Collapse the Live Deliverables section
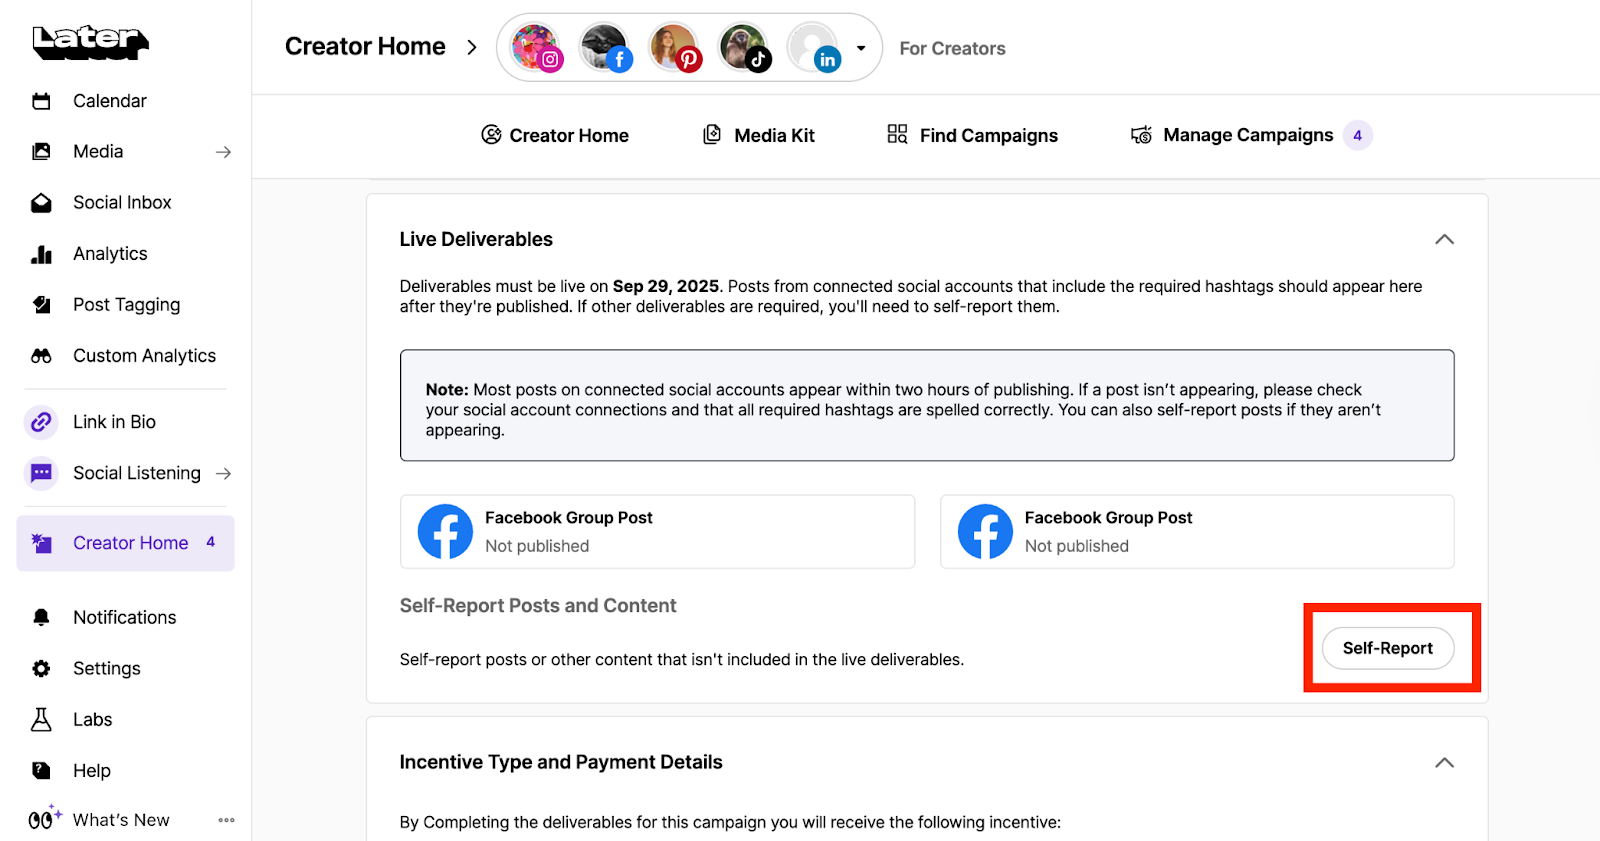The image size is (1600, 841). pyautogui.click(x=1444, y=239)
